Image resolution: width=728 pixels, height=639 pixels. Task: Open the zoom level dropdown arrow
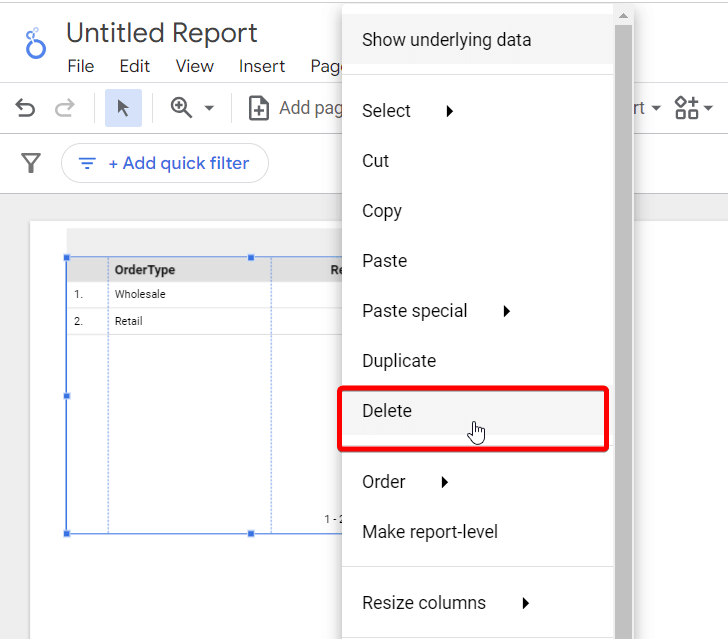[209, 108]
